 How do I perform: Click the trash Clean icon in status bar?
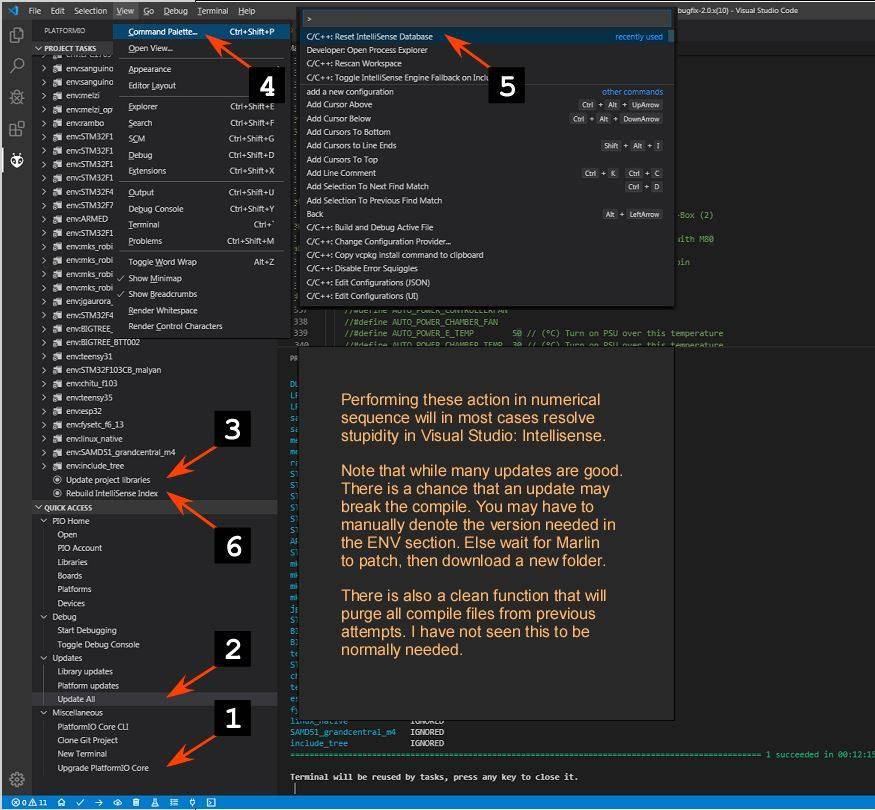136,802
